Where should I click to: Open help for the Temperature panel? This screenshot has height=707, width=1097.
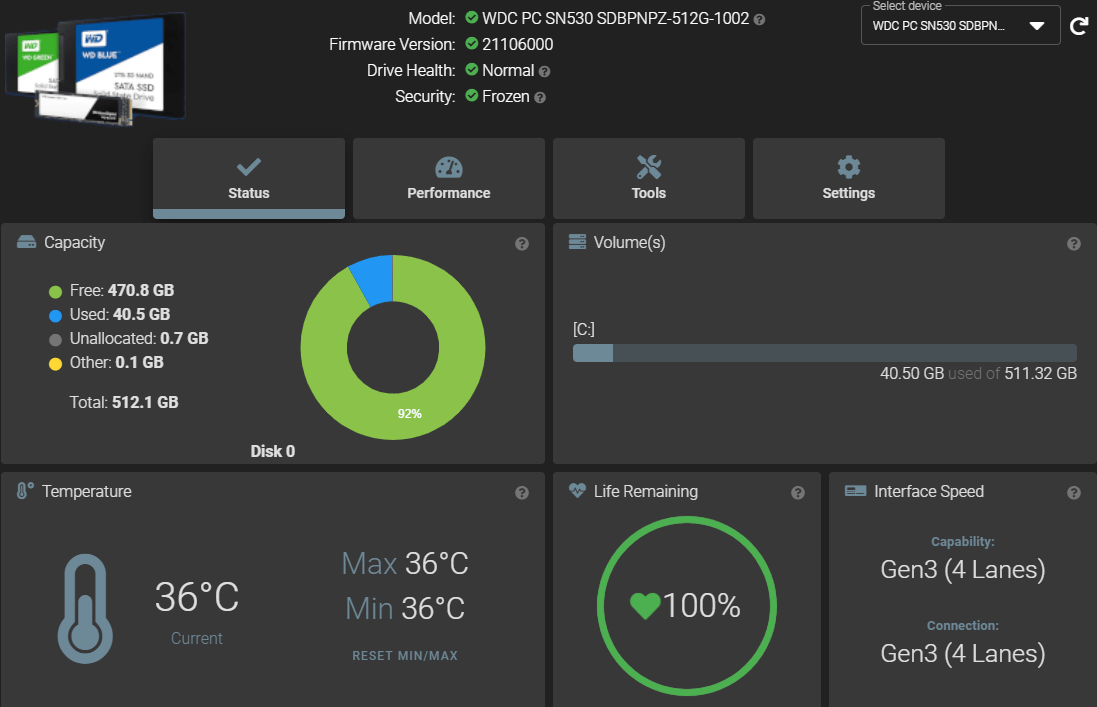pos(522,492)
